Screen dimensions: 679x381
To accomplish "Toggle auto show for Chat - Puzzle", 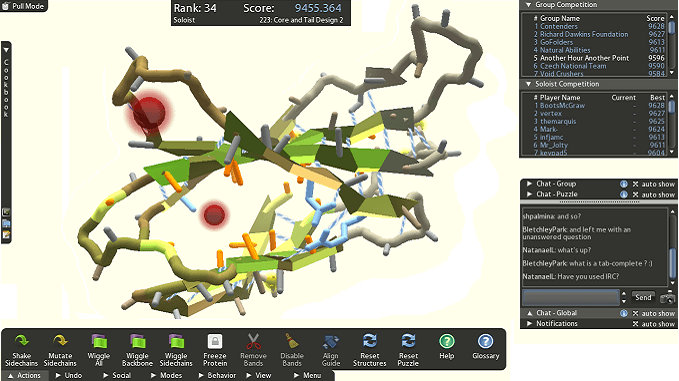I will [x=654, y=194].
